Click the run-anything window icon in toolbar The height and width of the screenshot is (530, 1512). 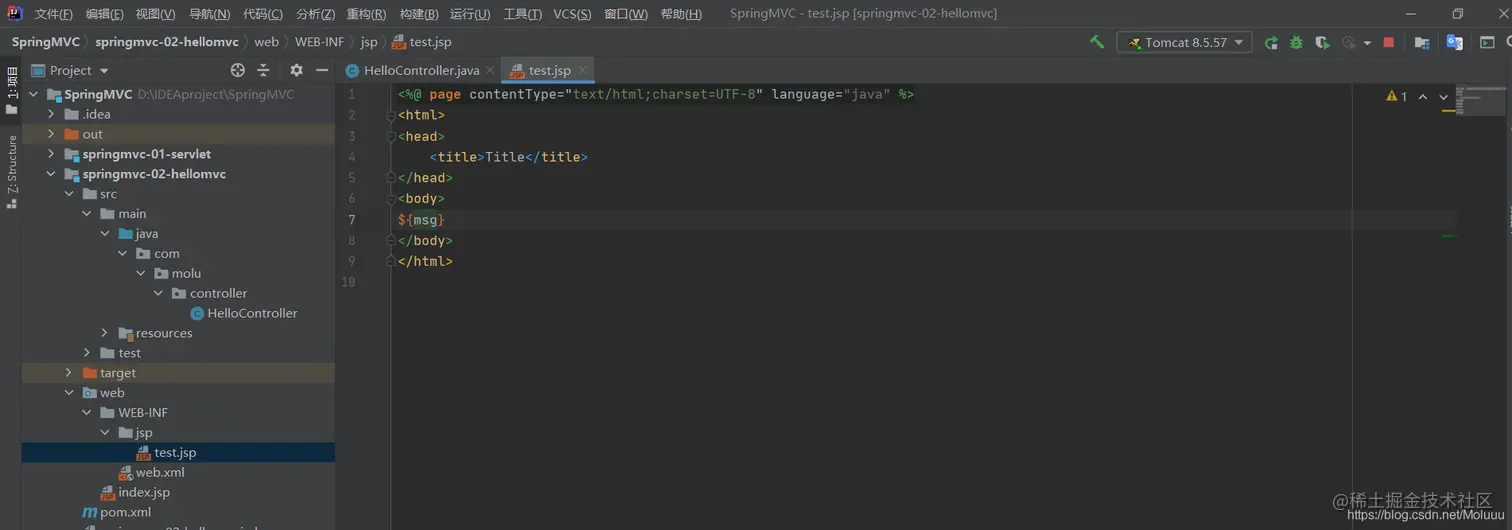tap(1487, 42)
